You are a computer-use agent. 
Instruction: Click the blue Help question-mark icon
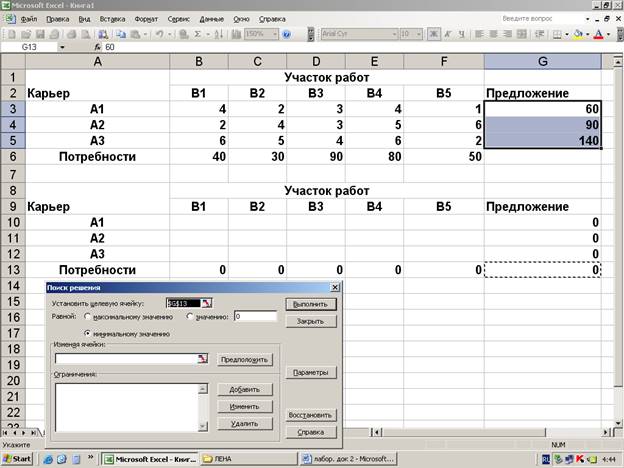[286, 35]
